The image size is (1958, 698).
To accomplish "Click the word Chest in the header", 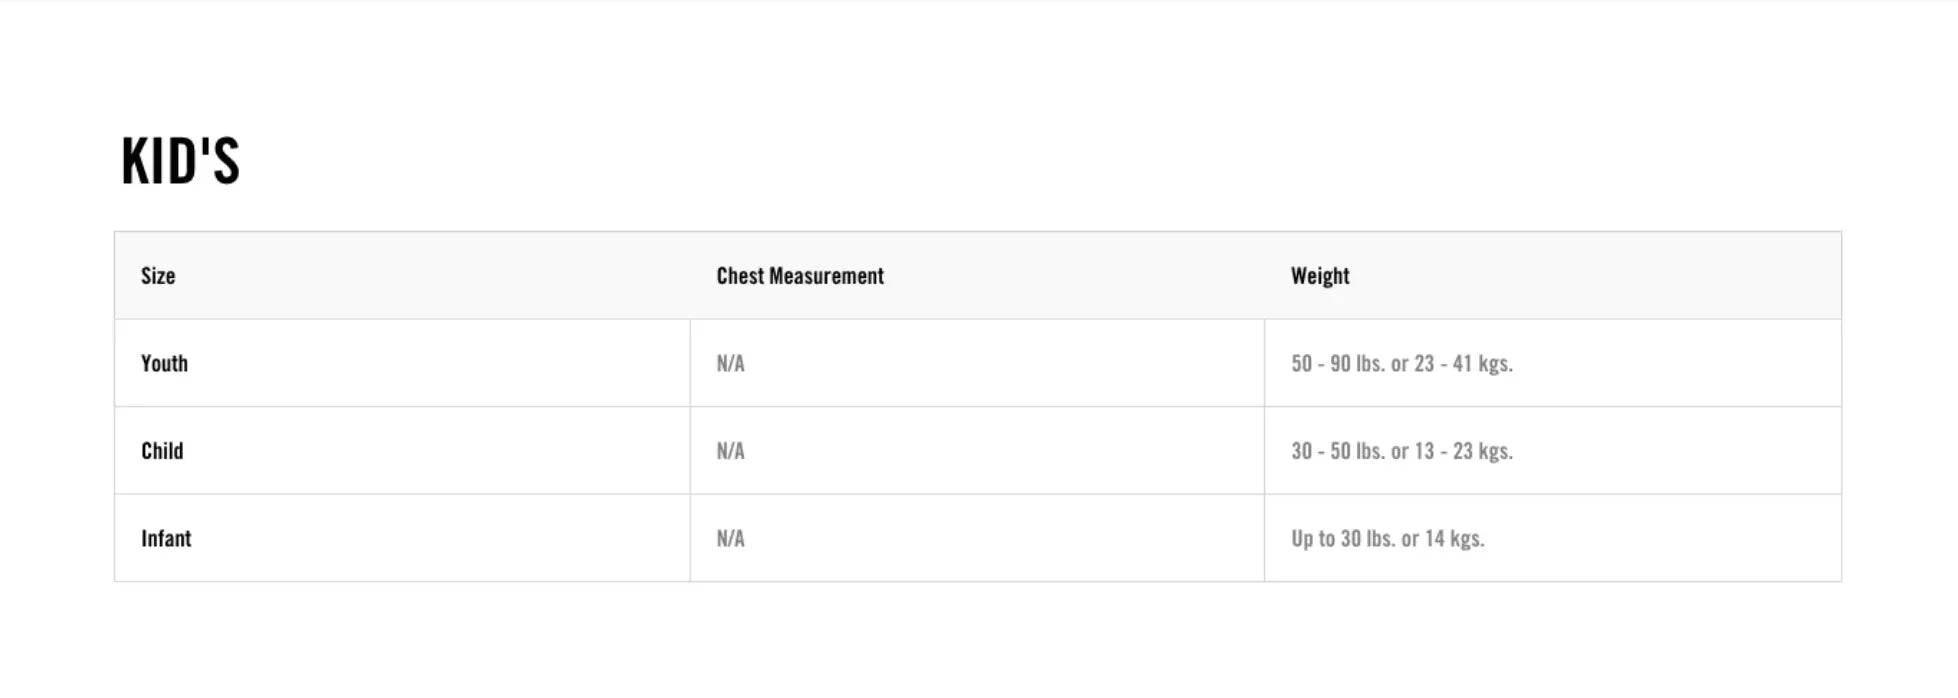I will pyautogui.click(x=740, y=276).
